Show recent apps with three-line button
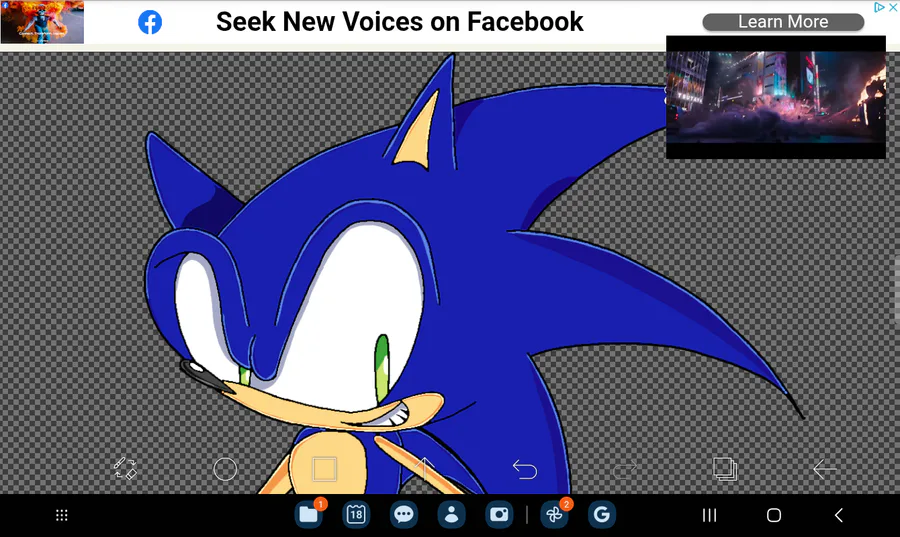900x537 pixels. click(709, 515)
